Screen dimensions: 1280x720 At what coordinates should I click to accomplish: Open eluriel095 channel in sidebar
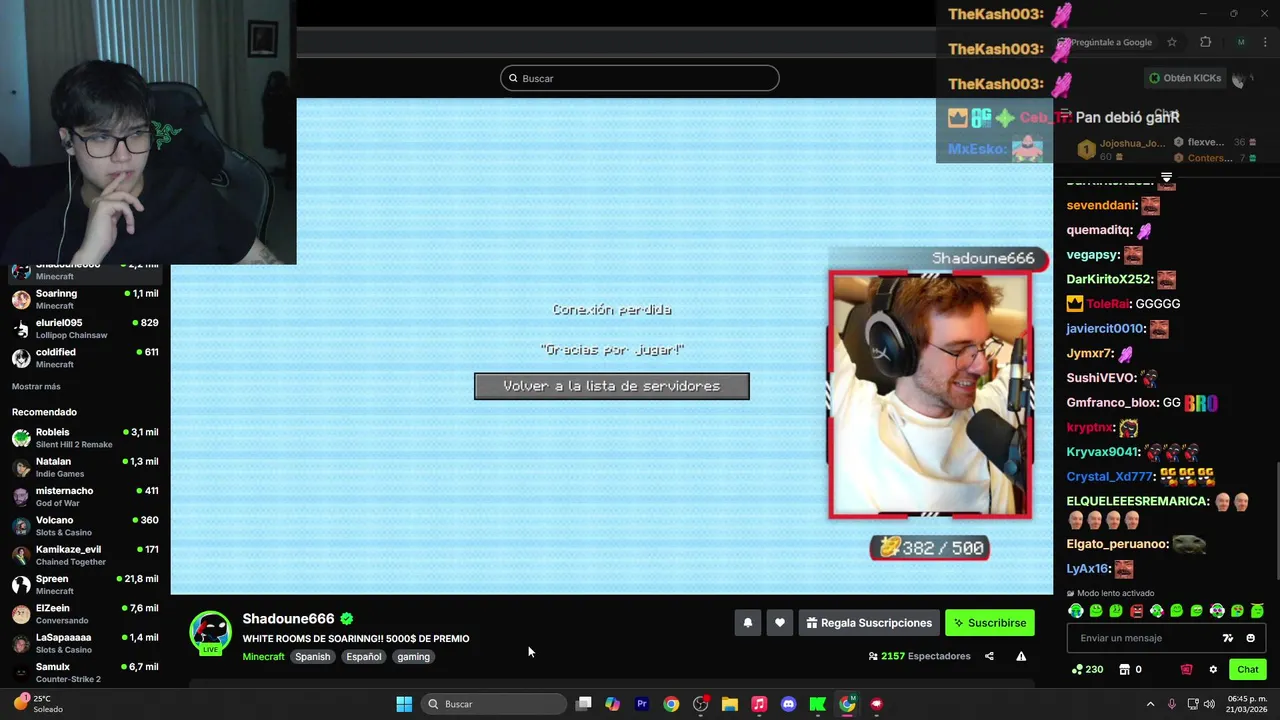(85, 328)
